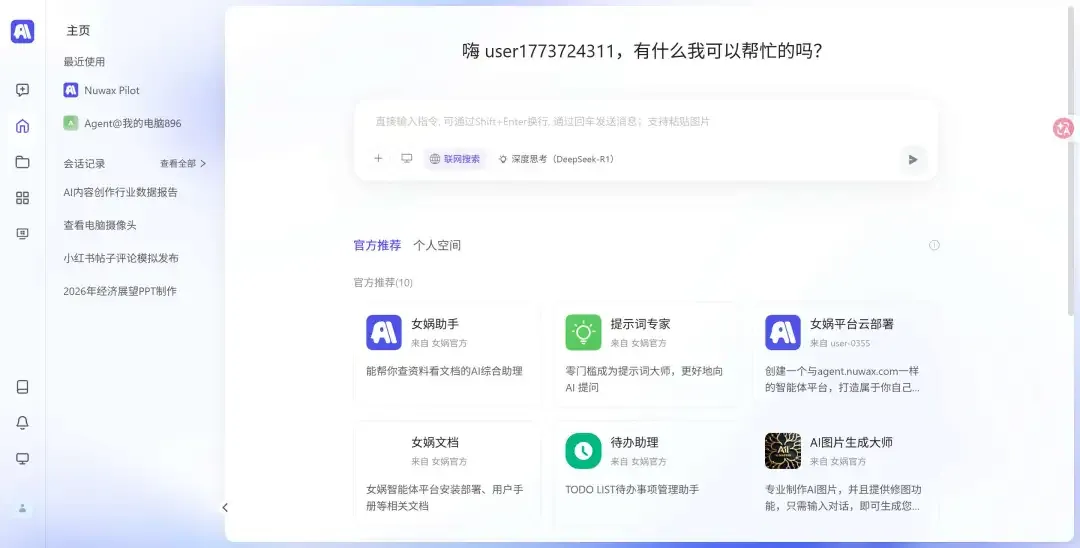Open Nuwax Pilot from recently used
Screen dimensions: 1080x548
(x=111, y=90)
